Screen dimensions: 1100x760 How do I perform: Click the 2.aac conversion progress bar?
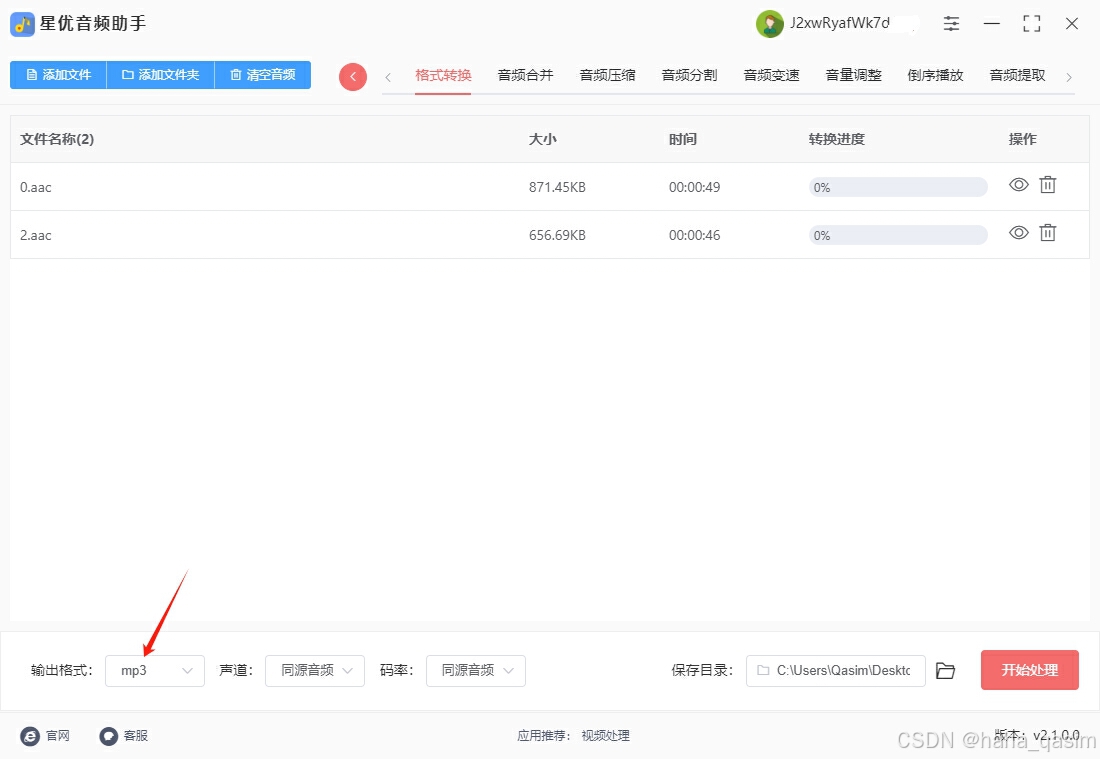point(898,235)
